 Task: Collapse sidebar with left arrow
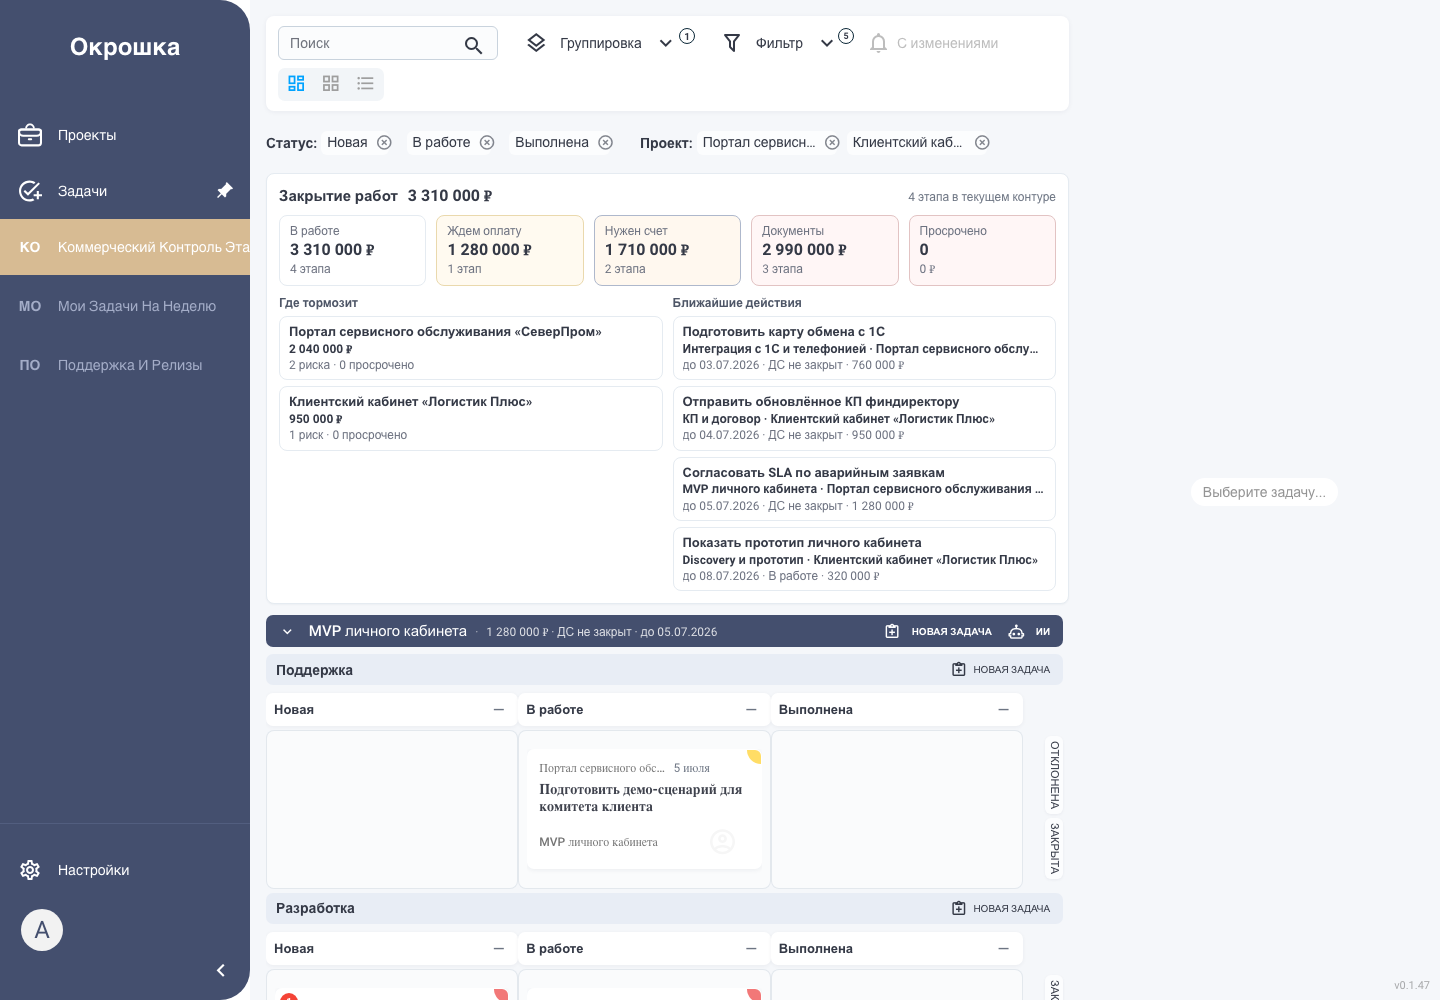[220, 970]
